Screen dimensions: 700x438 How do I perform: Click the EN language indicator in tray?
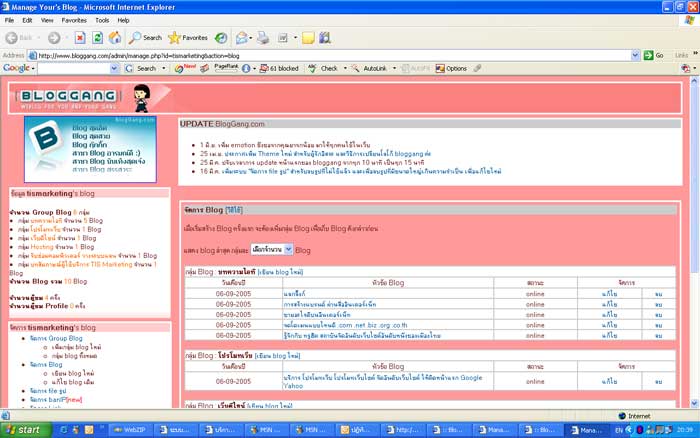click(618, 430)
